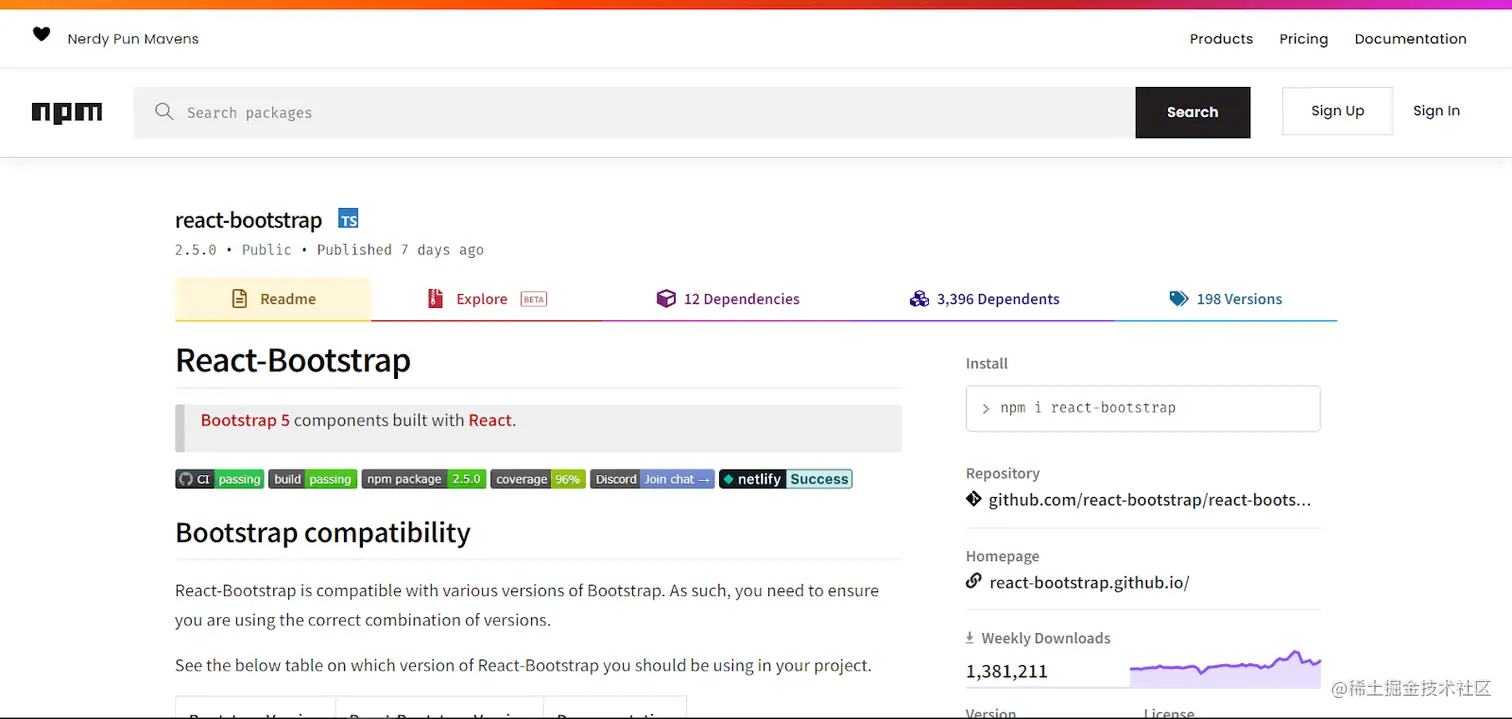Focus the Search packages input field

pyautogui.click(x=634, y=112)
